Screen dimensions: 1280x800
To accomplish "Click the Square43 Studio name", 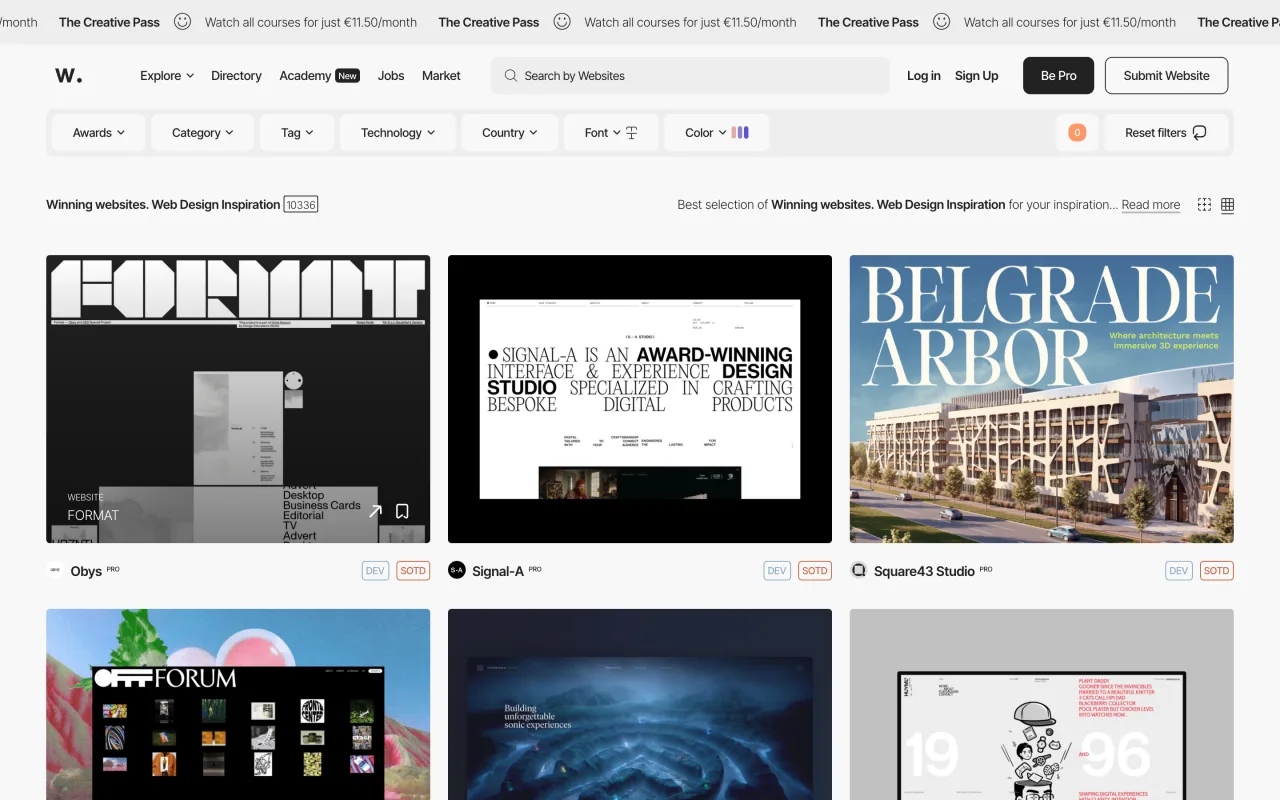I will (924, 571).
